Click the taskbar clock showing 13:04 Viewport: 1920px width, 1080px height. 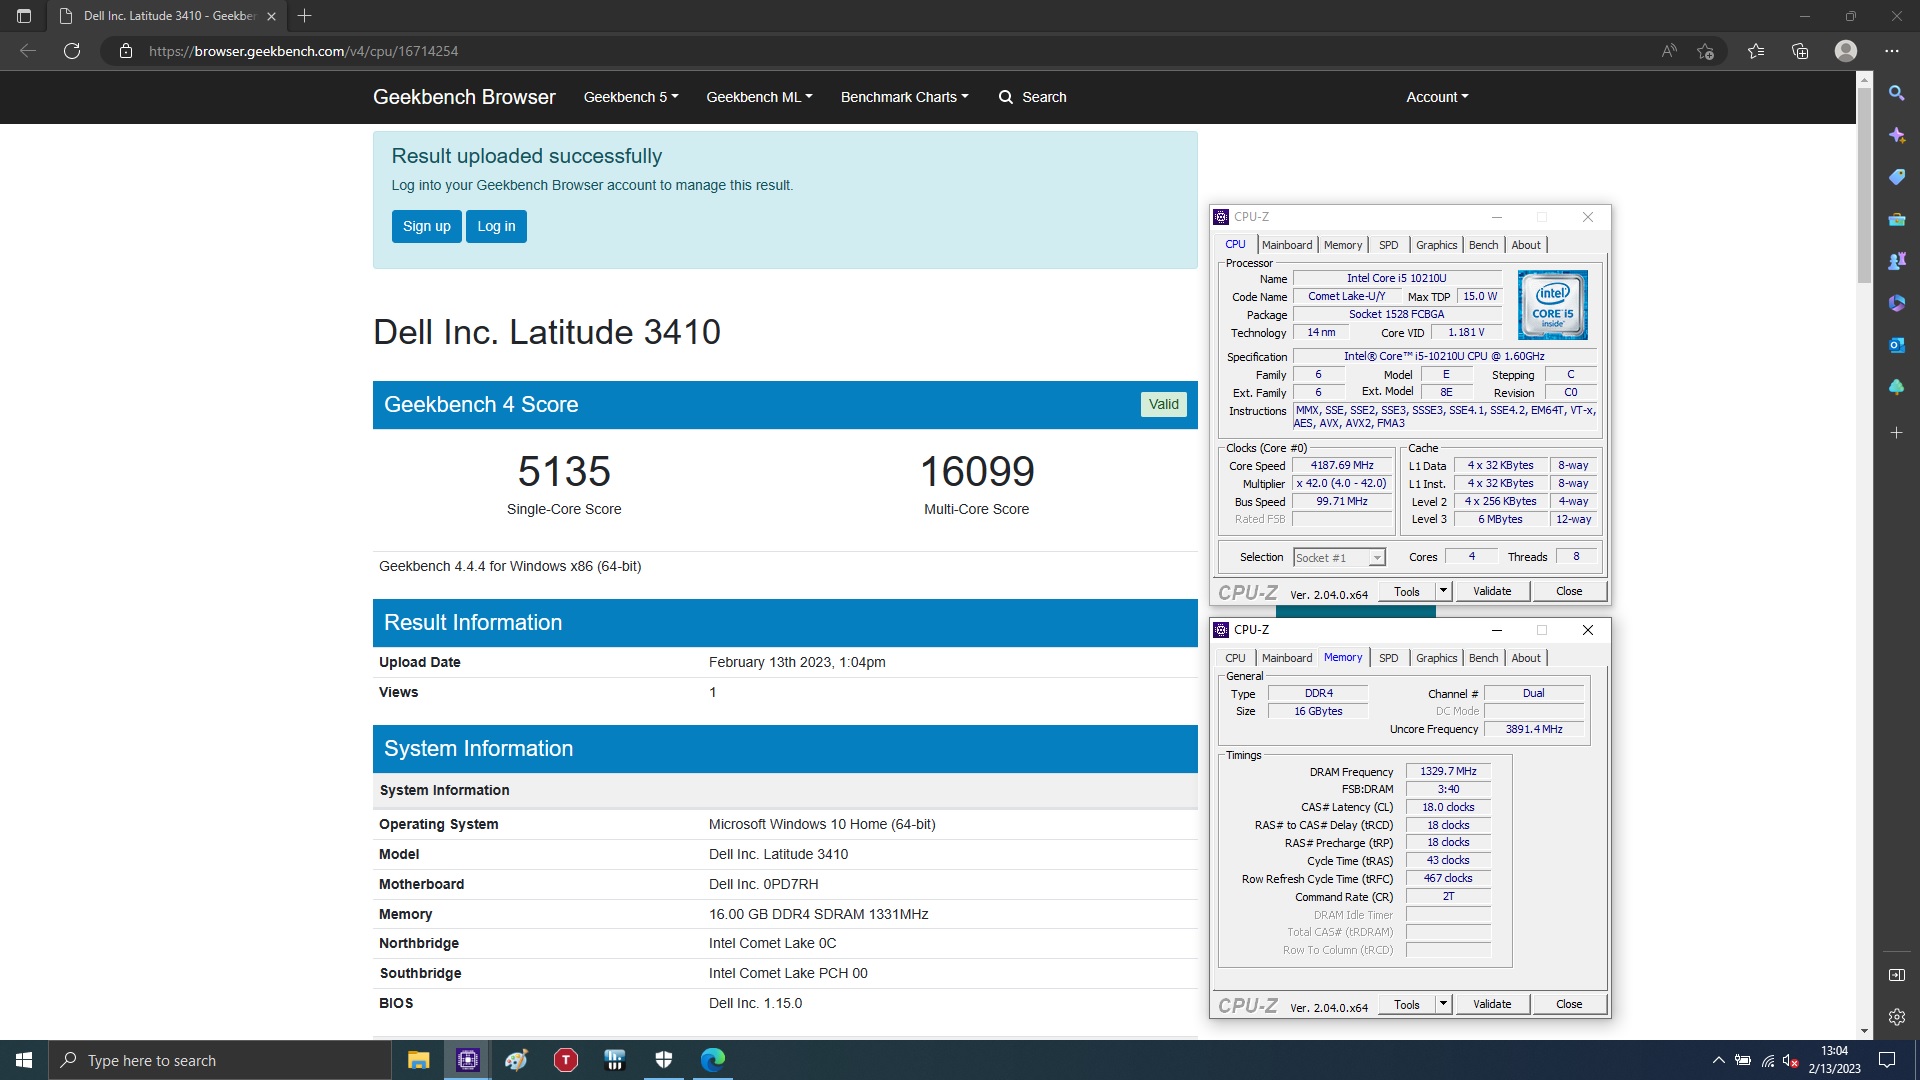click(1834, 1060)
